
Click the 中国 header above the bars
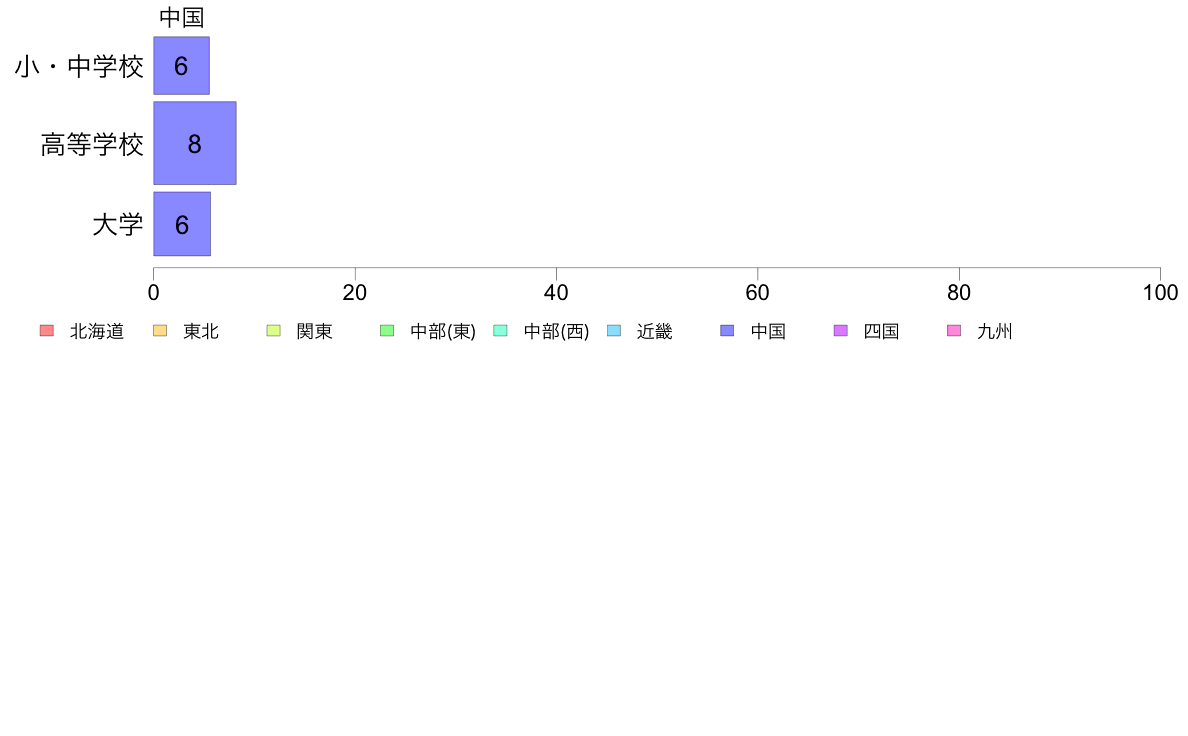click(x=182, y=17)
